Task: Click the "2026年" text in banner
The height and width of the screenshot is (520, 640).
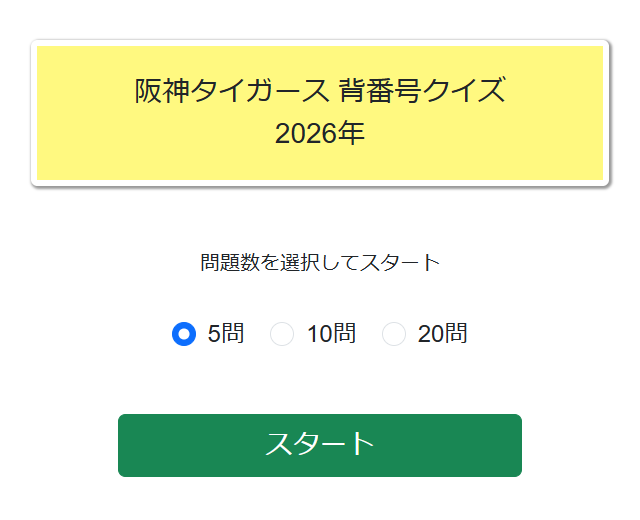Action: pyautogui.click(x=320, y=134)
